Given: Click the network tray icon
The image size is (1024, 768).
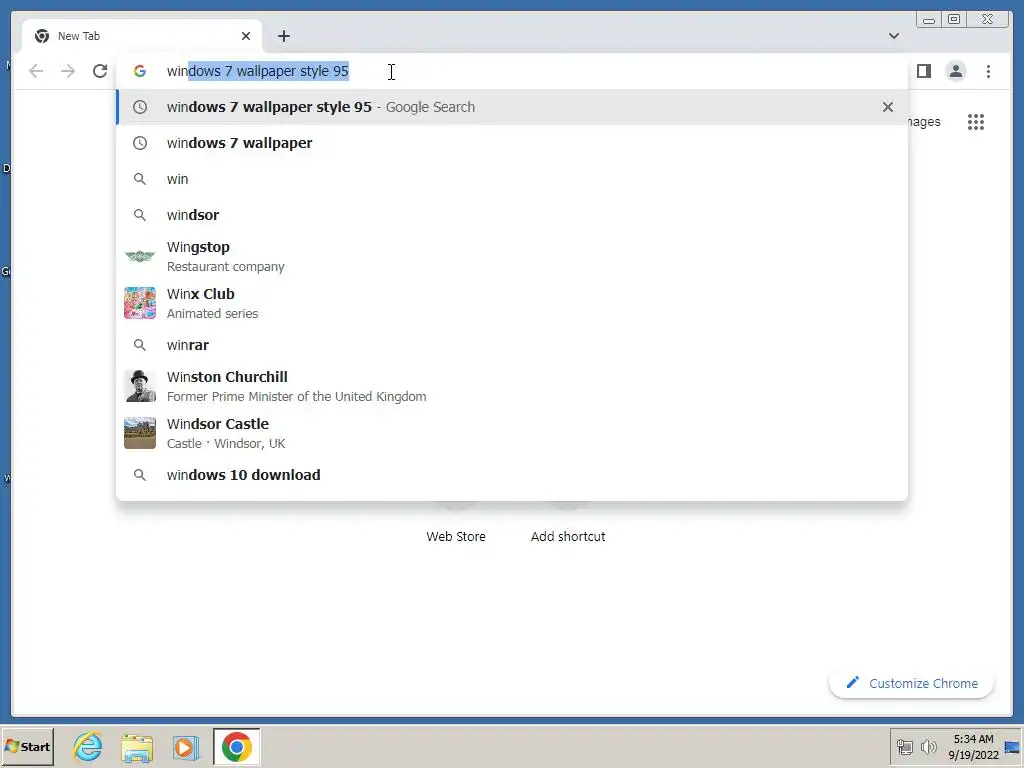Looking at the screenshot, I should pyautogui.click(x=904, y=746).
